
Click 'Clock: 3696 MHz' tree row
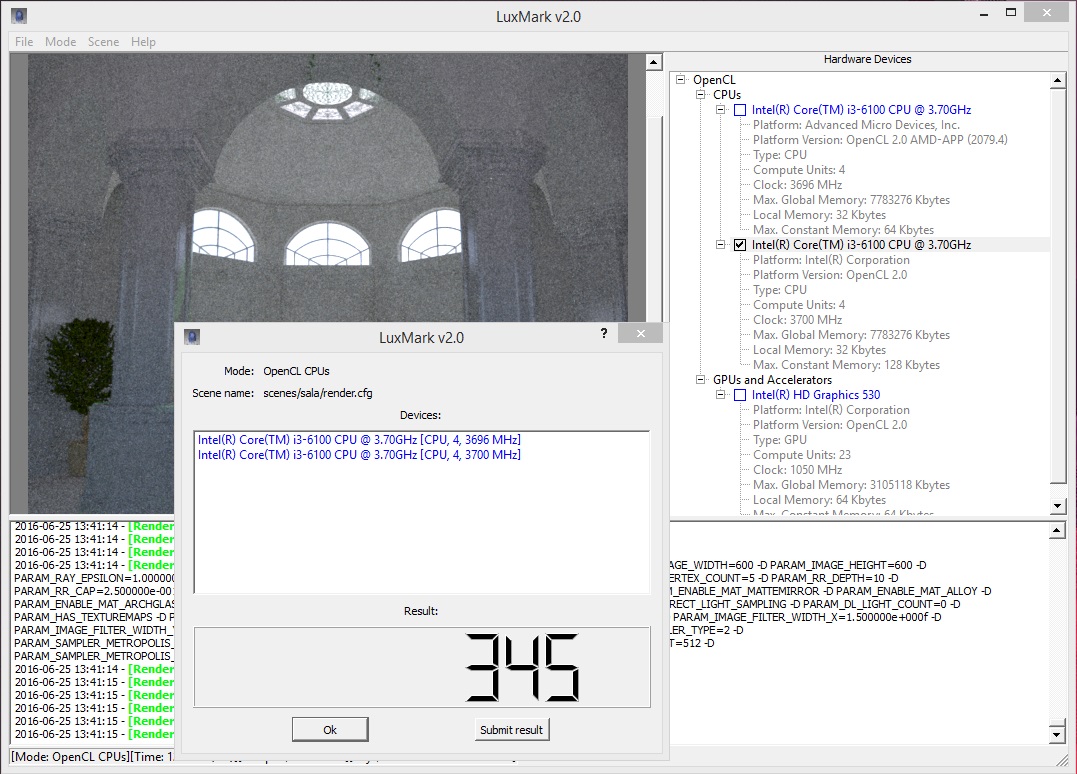(x=797, y=185)
